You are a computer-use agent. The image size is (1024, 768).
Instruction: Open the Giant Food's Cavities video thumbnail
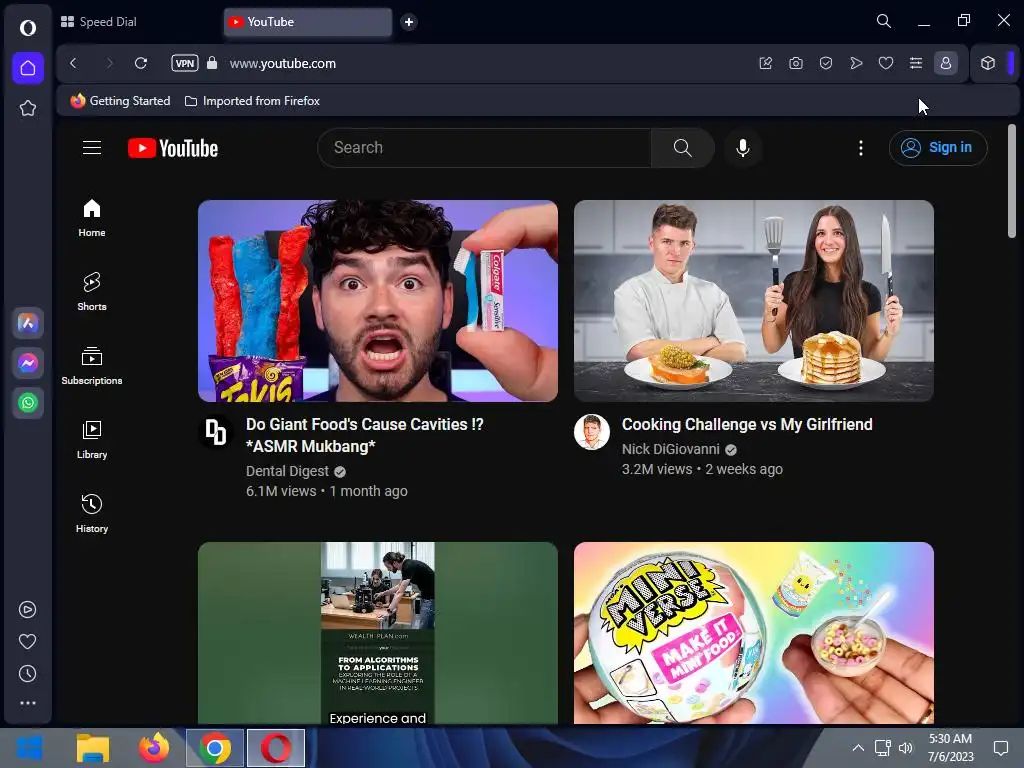(x=377, y=300)
